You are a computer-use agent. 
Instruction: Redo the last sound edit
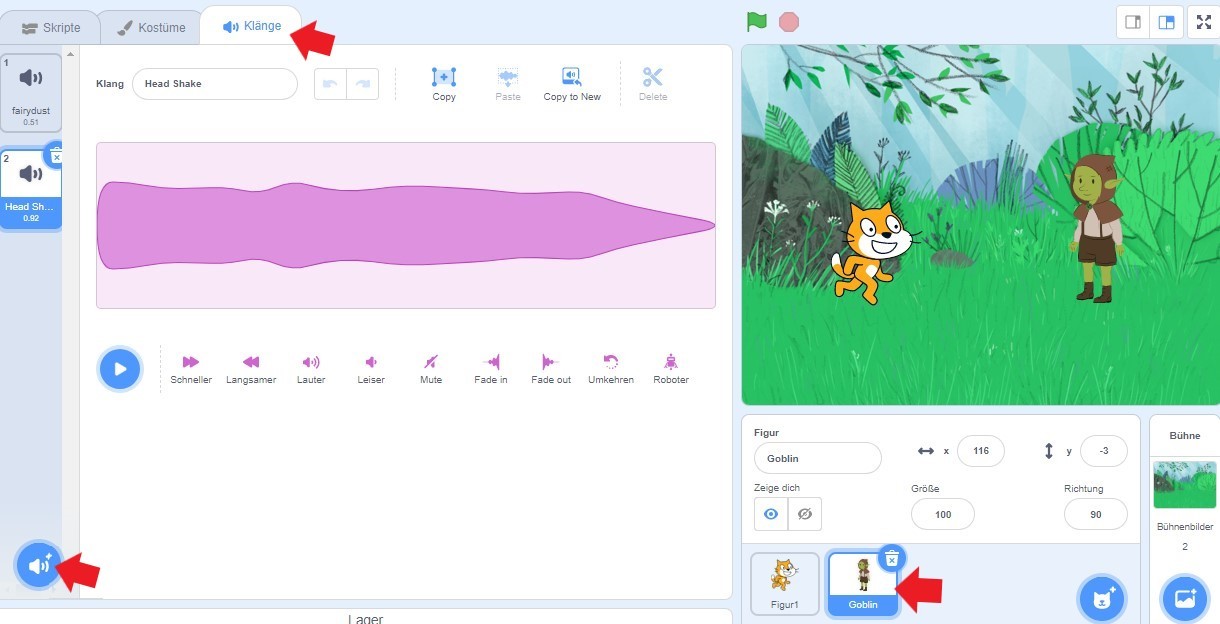point(363,84)
